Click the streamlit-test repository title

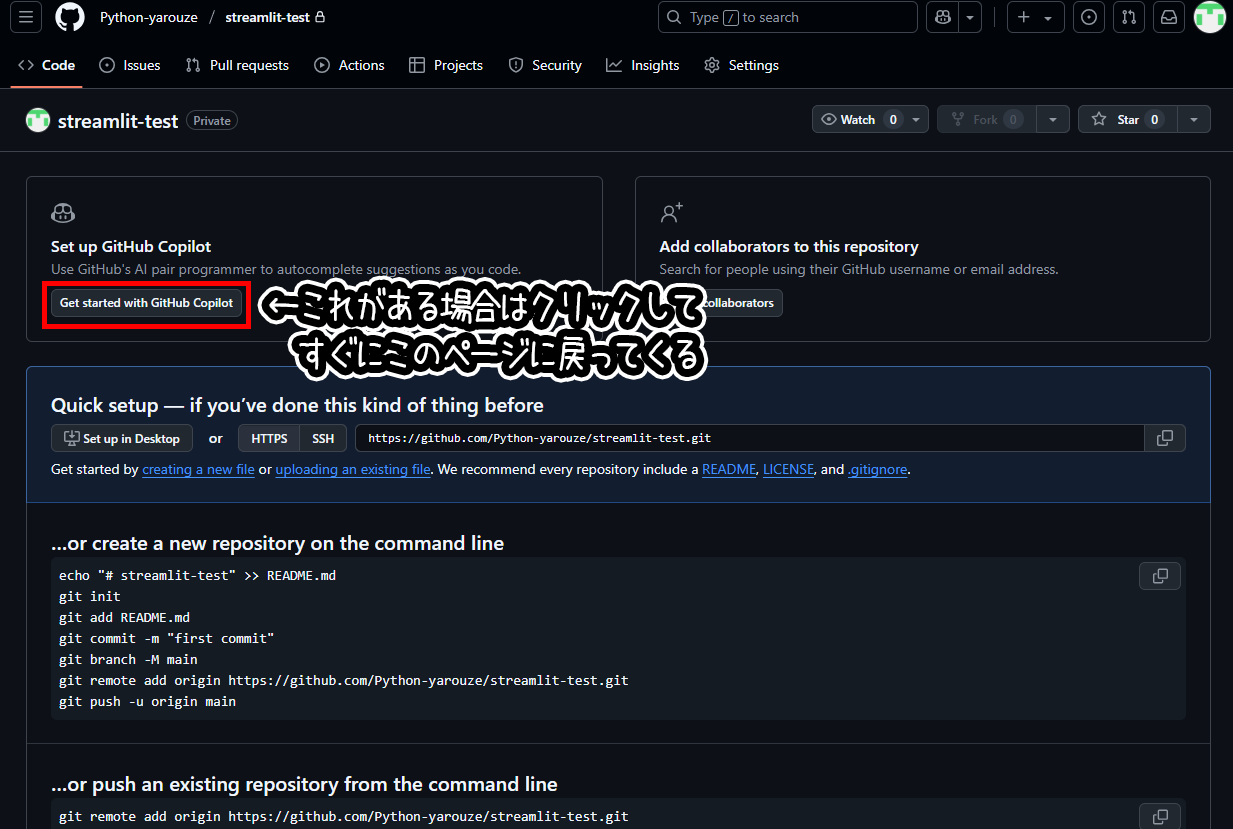(118, 121)
